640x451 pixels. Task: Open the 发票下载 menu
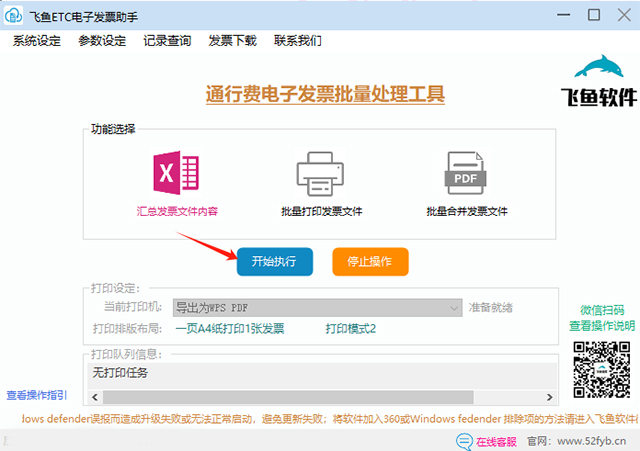pyautogui.click(x=233, y=41)
